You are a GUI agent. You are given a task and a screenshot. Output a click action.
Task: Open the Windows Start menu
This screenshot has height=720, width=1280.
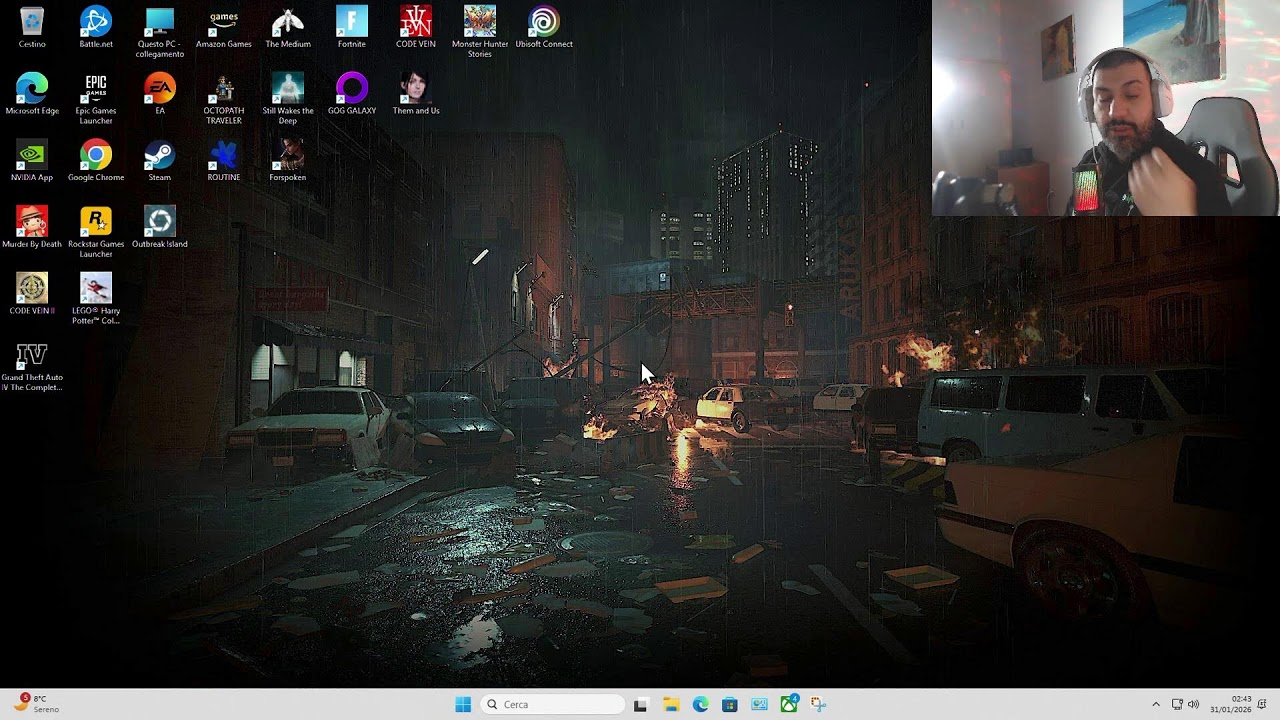(463, 705)
